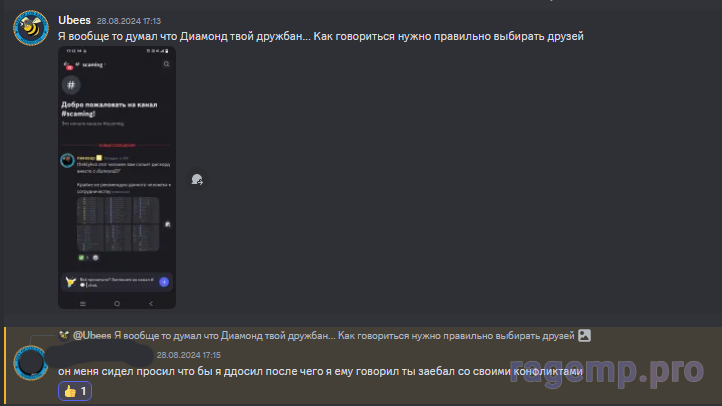The height and width of the screenshot is (406, 722).
Task: Click the back arrow in phone screenshot header
Action: pos(66,64)
